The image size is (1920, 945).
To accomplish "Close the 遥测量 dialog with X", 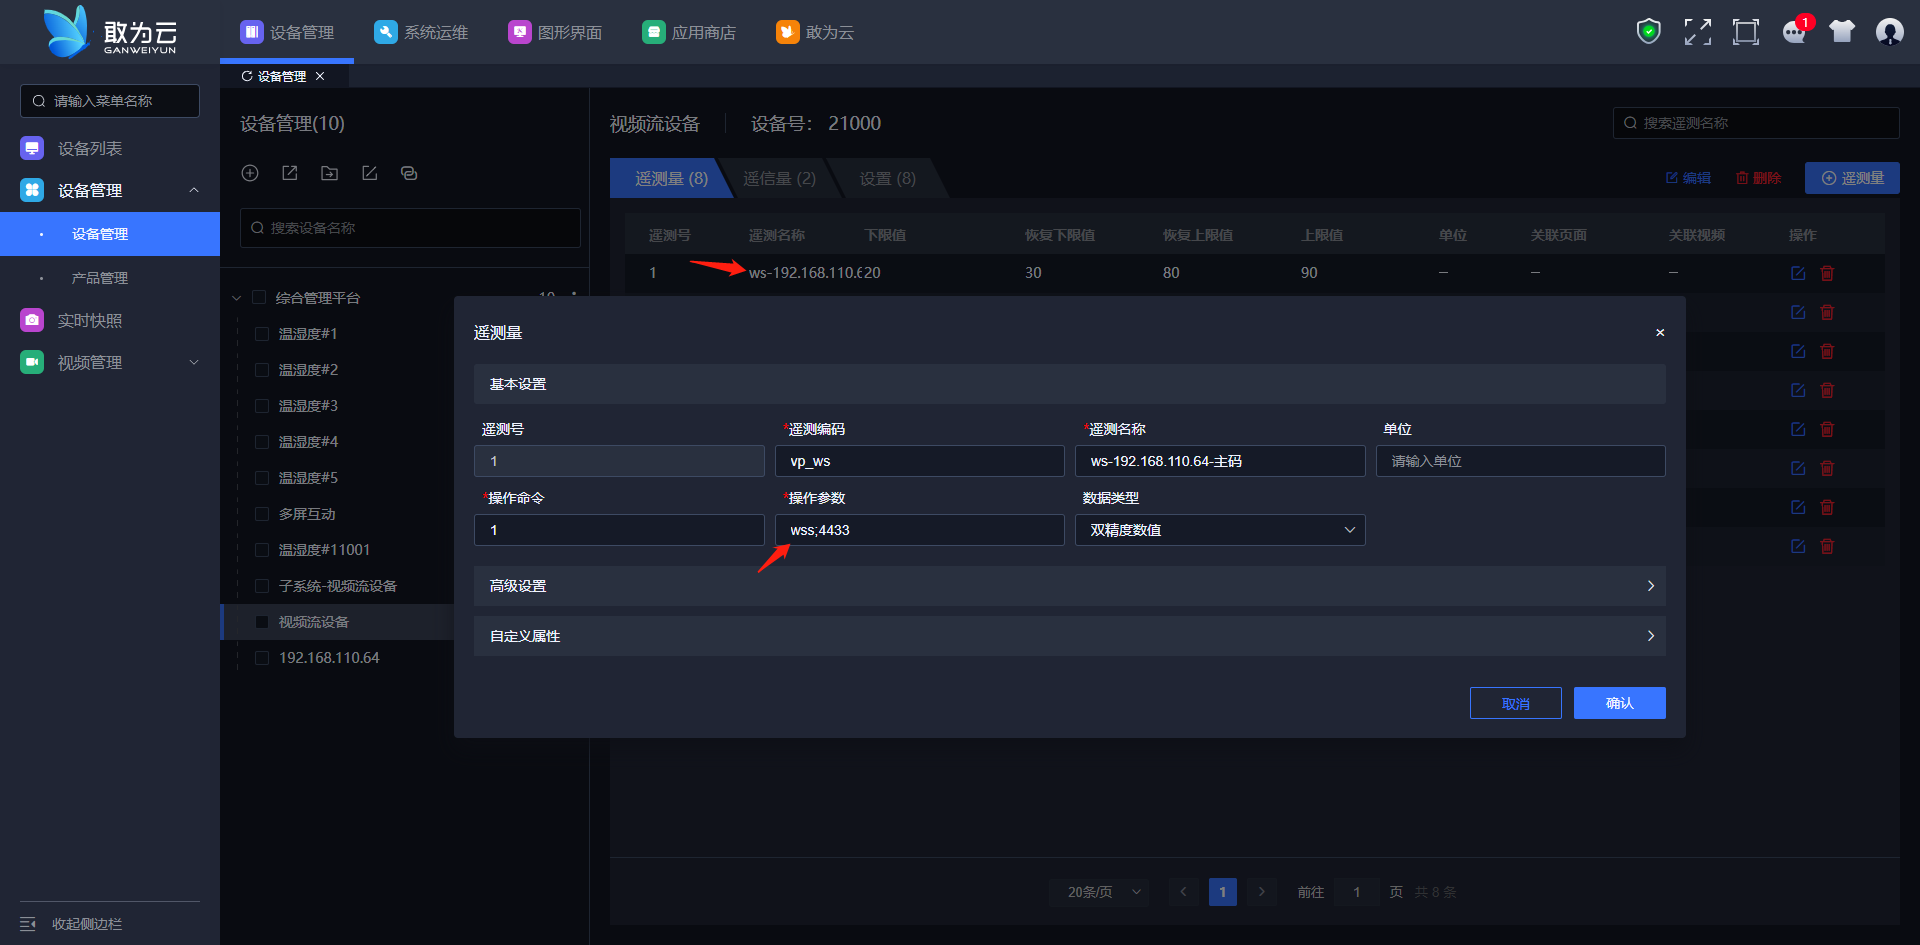I will [x=1660, y=333].
